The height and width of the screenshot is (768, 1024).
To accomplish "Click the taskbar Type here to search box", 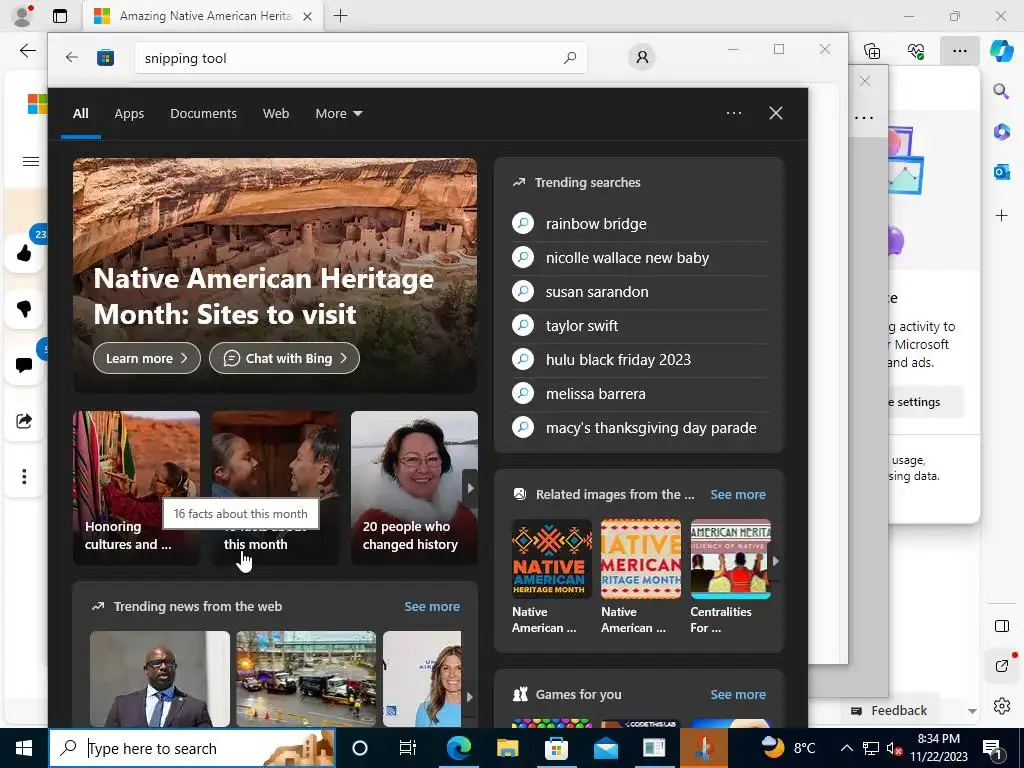I will tap(192, 748).
